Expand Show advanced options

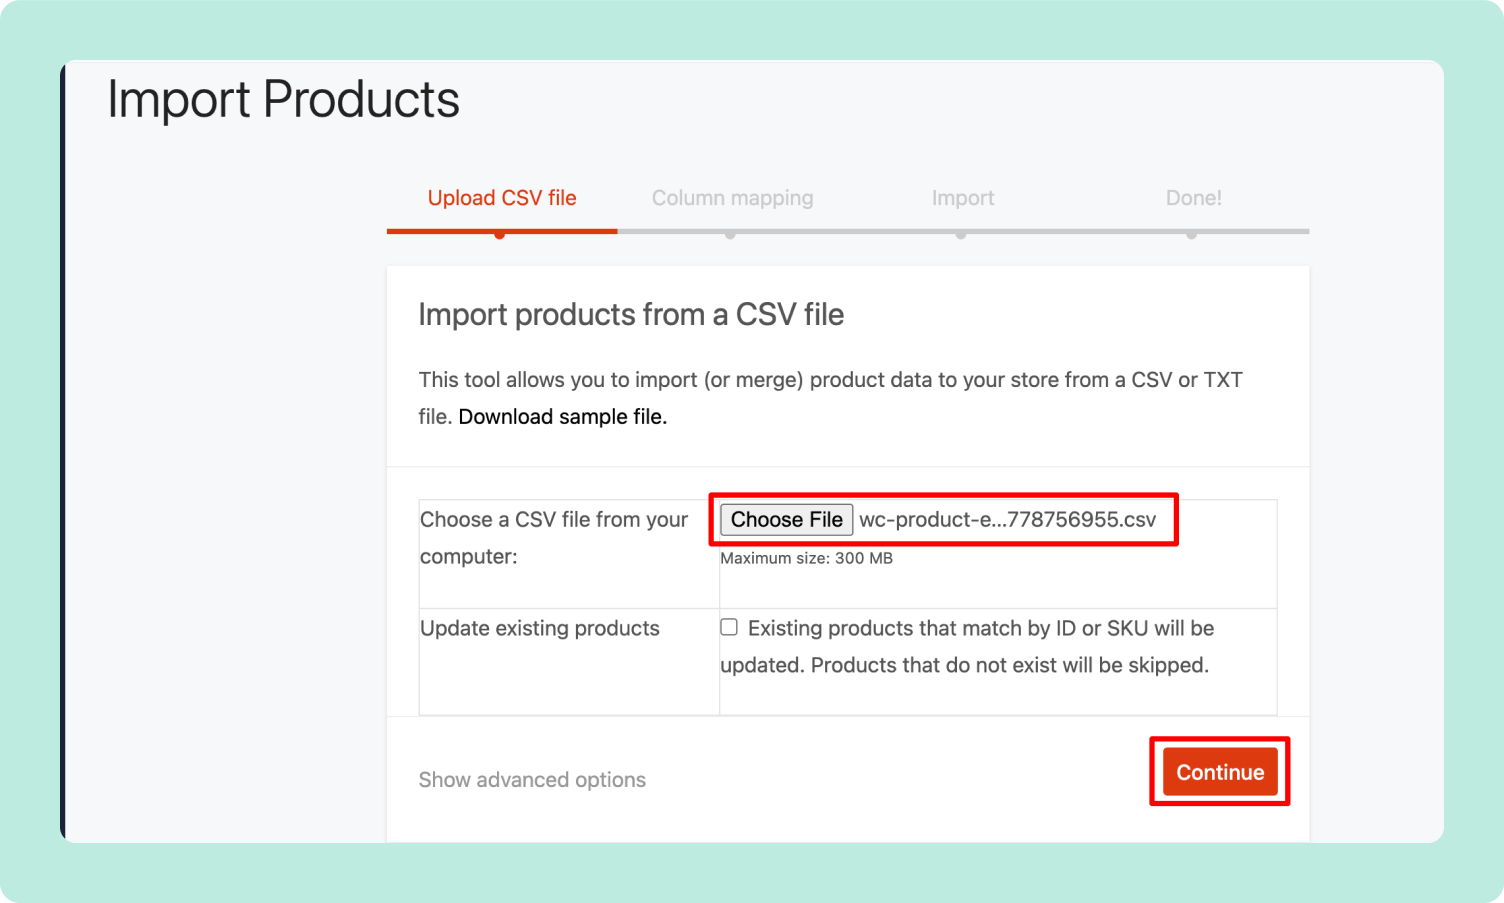[x=532, y=779]
